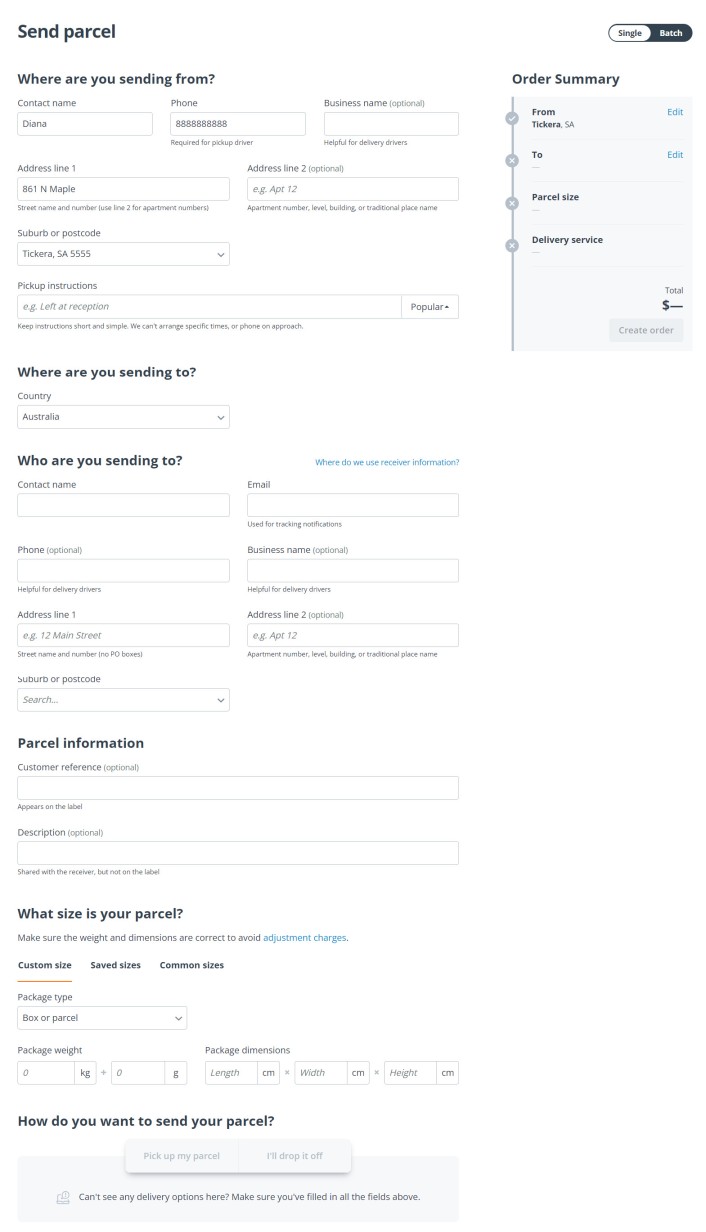Open the Country dropdown
The height and width of the screenshot is (1232, 706).
pyautogui.click(x=123, y=417)
